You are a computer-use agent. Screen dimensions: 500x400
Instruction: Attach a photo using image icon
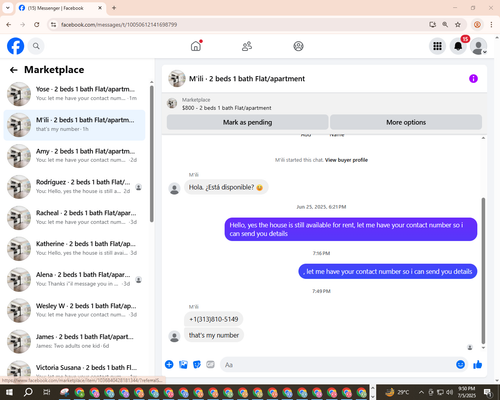coord(183,364)
